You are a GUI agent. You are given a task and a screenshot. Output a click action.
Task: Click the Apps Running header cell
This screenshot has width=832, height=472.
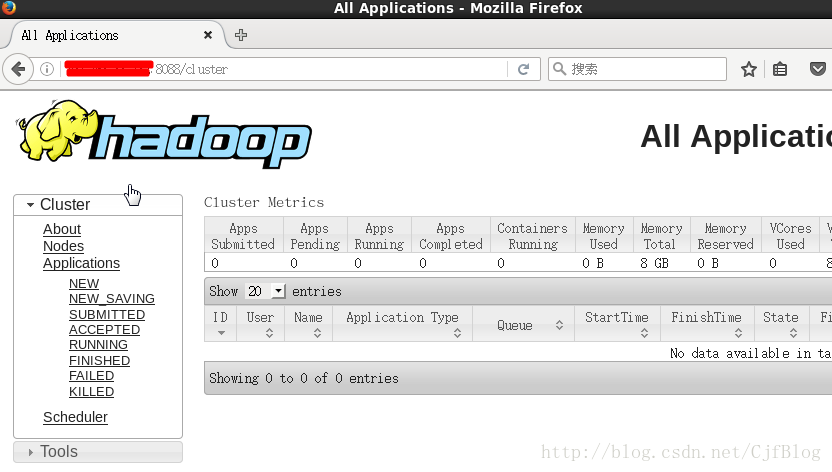click(x=379, y=236)
